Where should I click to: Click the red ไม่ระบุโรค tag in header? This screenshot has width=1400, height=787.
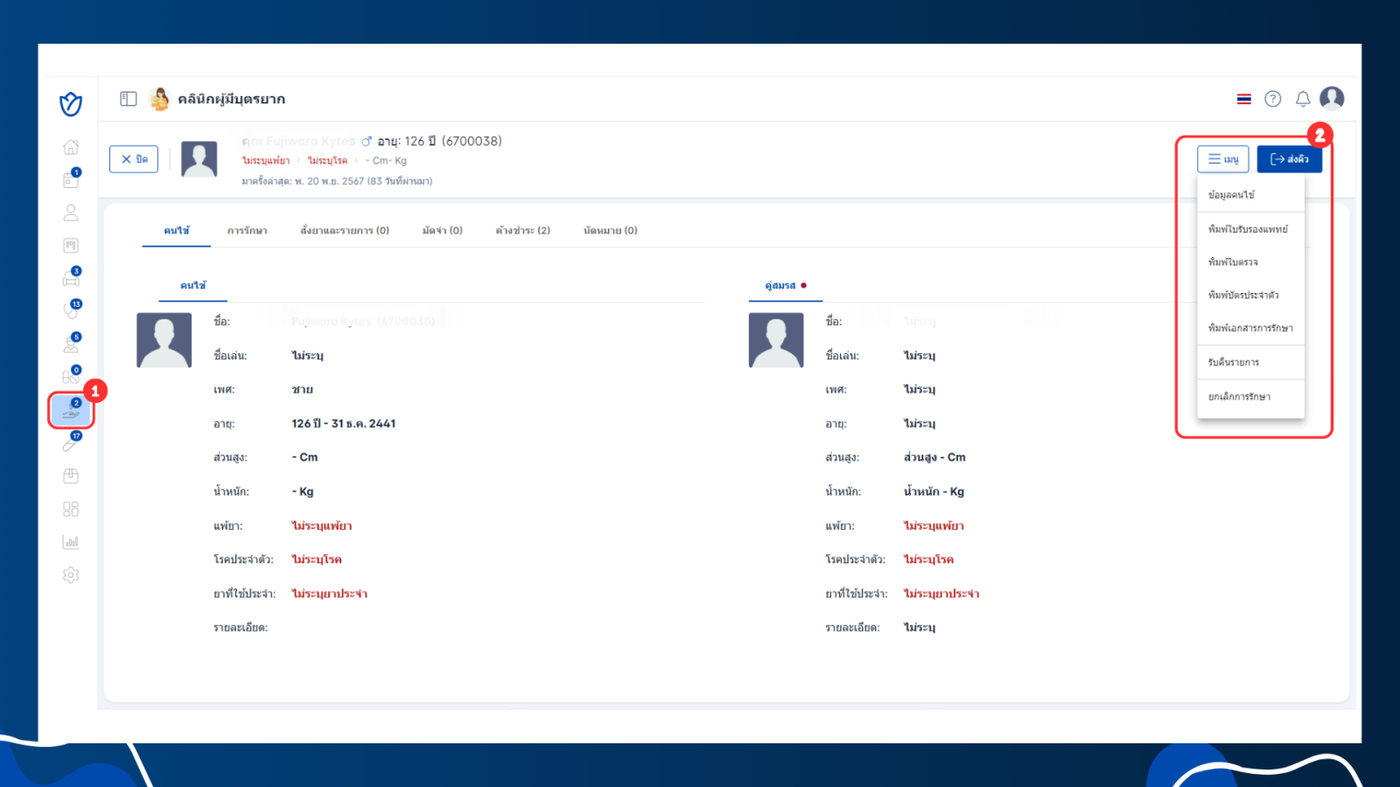tap(326, 160)
